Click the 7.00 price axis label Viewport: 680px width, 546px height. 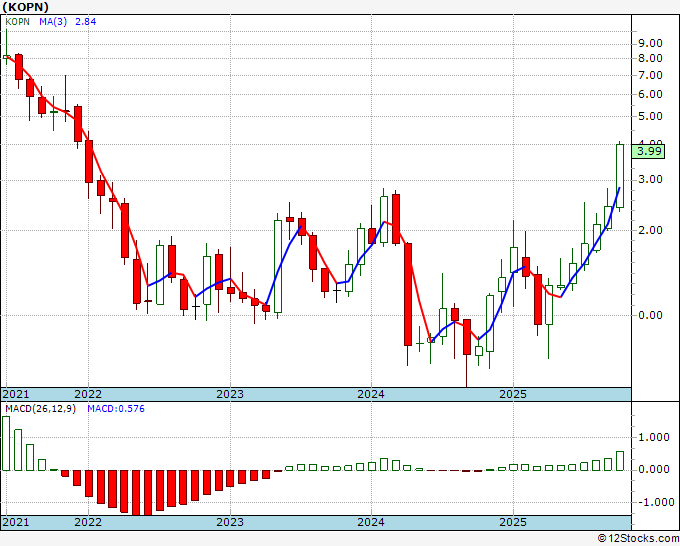pos(650,75)
